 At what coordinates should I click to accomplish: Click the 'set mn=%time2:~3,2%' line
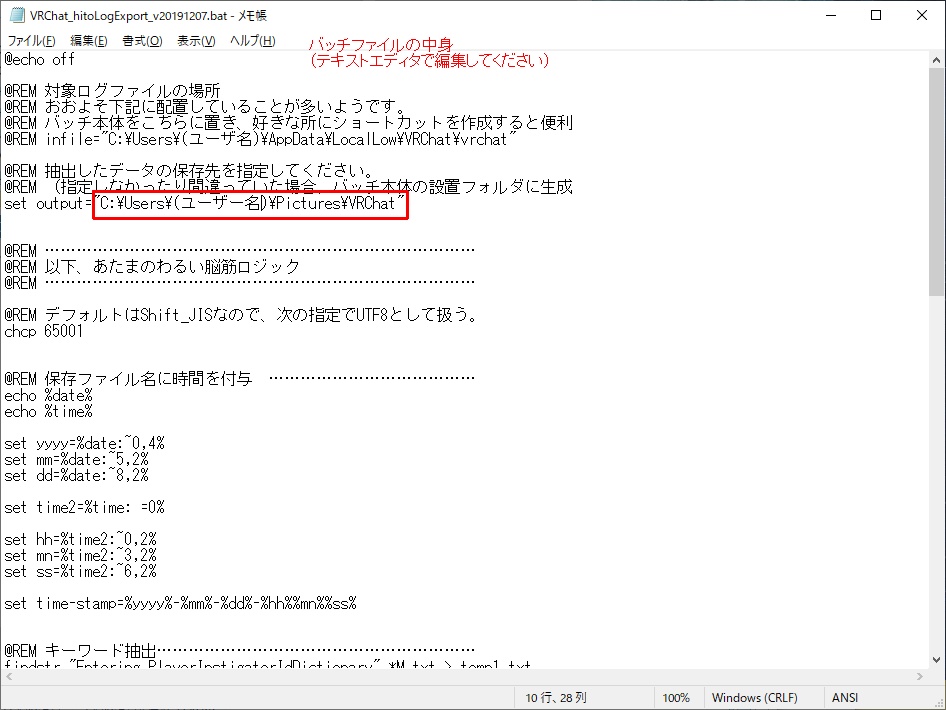[80, 556]
